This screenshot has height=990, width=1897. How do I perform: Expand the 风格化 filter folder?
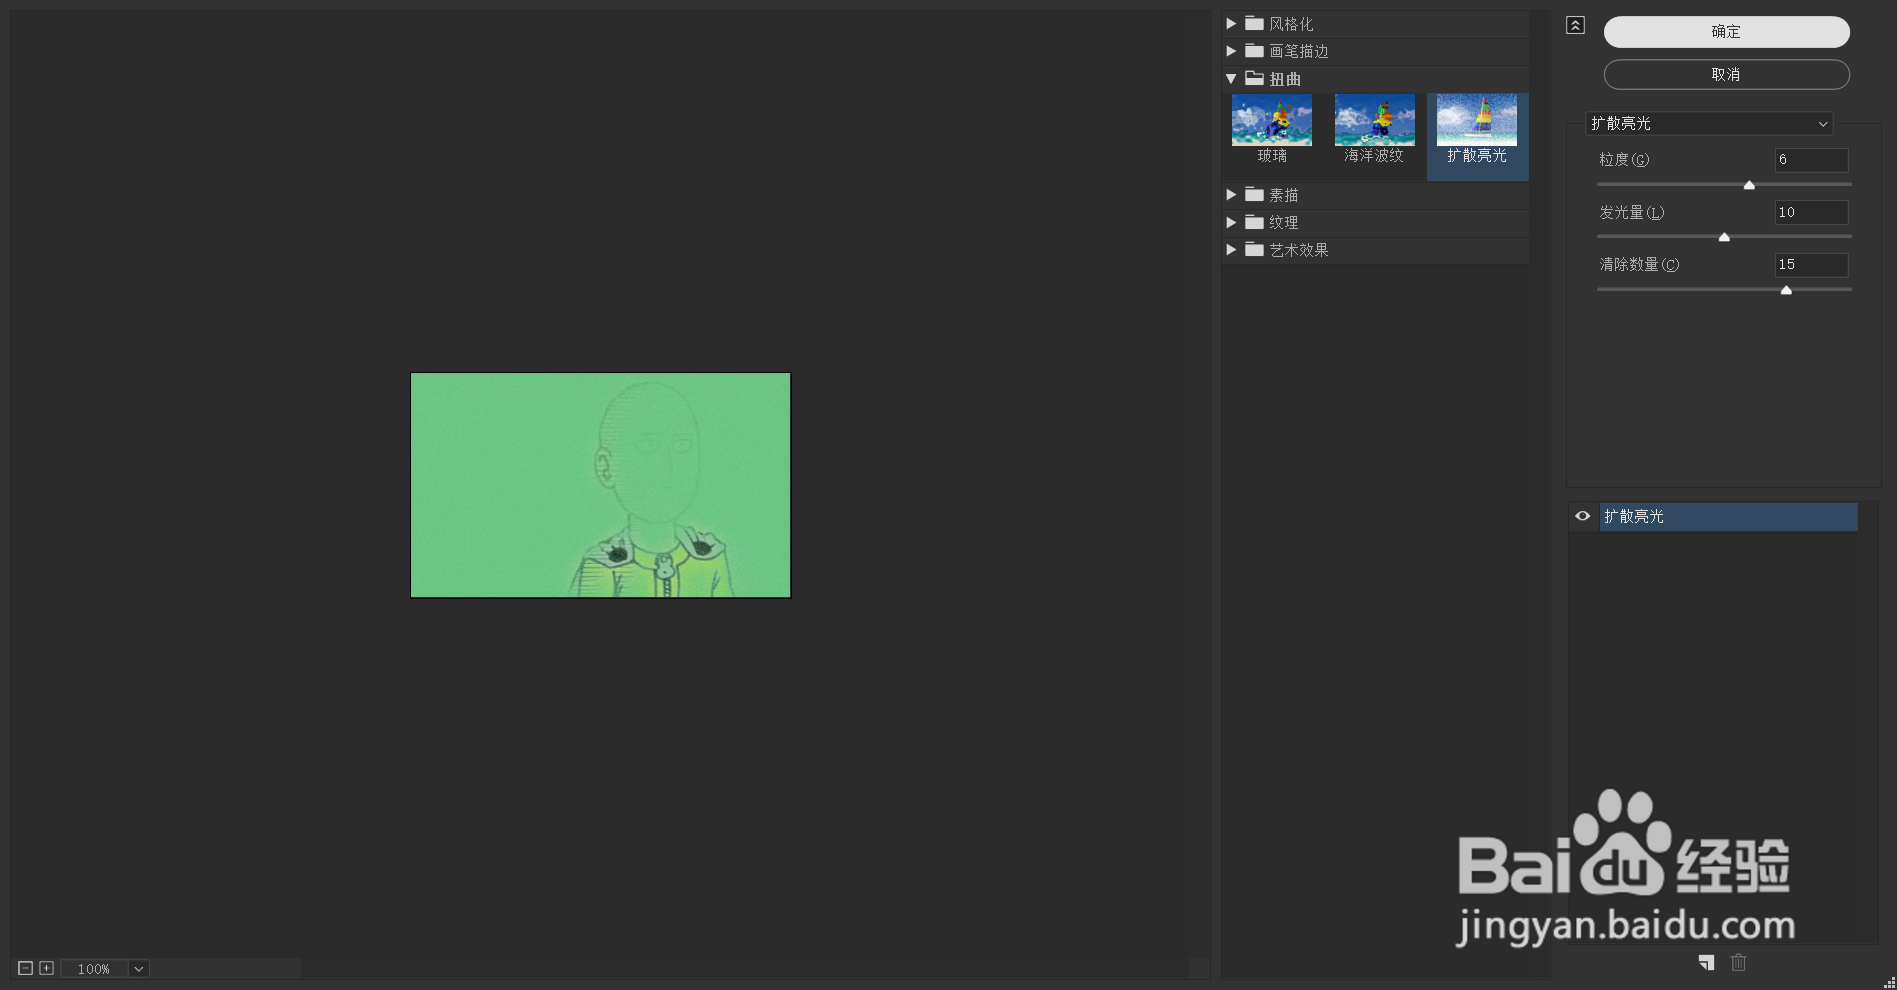click(1231, 23)
